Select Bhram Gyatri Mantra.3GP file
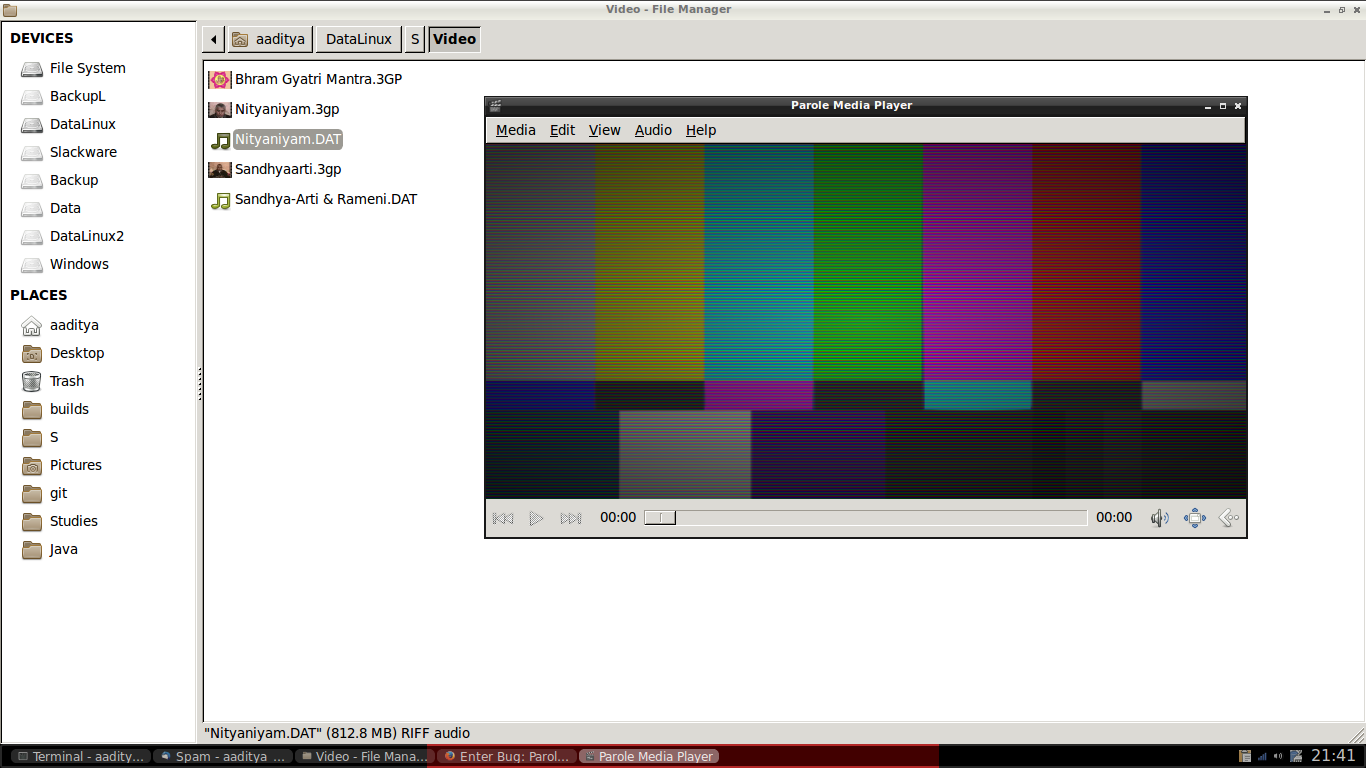Screen dimensions: 1366x768 [317, 79]
